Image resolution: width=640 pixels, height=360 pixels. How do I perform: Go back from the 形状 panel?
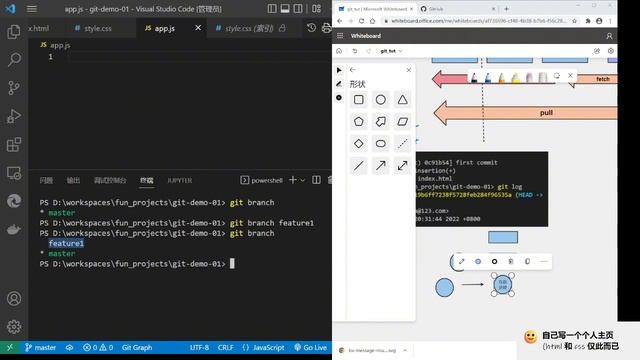pos(353,70)
